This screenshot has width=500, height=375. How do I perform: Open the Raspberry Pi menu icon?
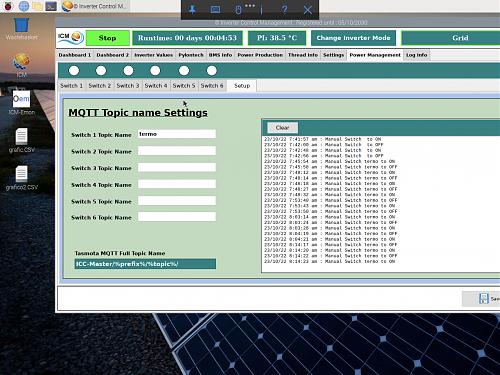8,6
